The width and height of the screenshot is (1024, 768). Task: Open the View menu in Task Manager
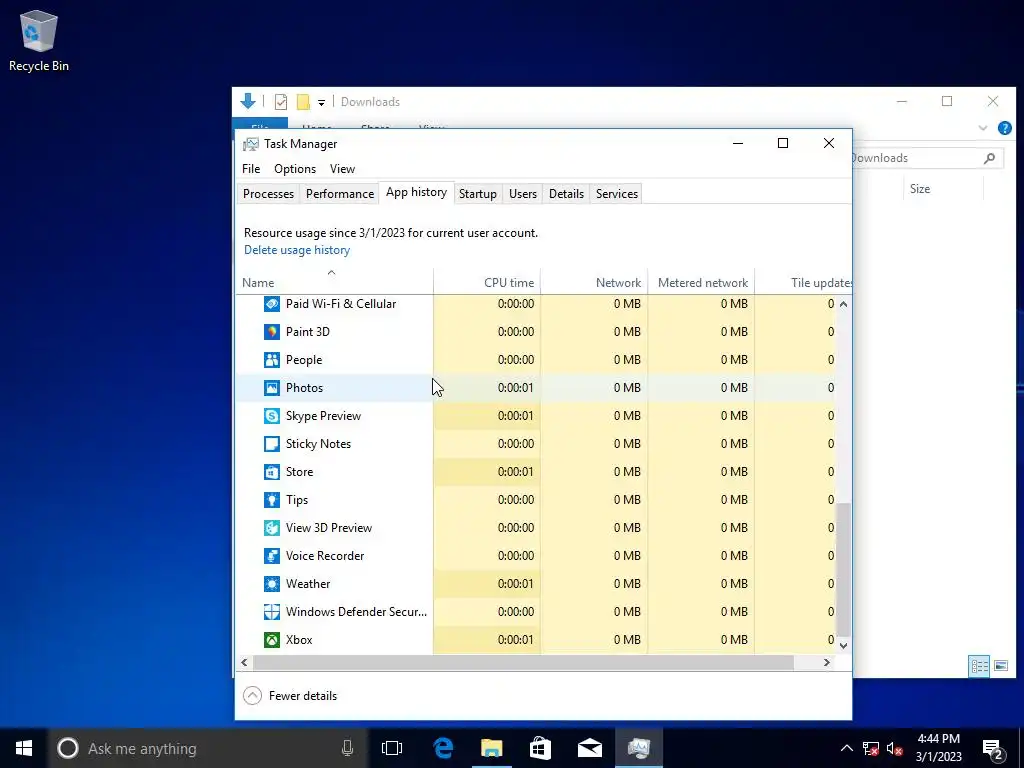pos(342,169)
